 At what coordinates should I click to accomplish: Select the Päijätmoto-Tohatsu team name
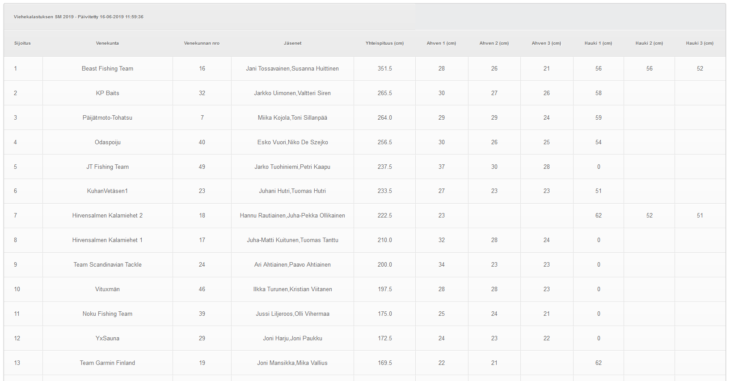pyautogui.click(x=108, y=118)
